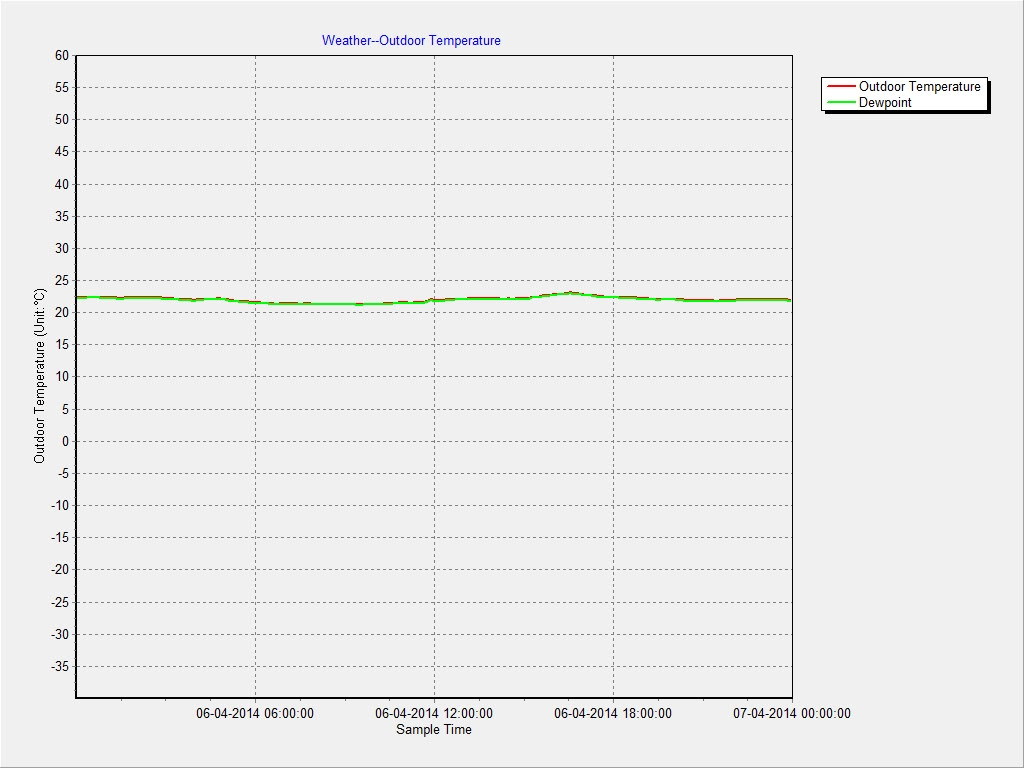Click the 06-04-2014 12:00:00 time label
This screenshot has height=768, width=1024.
coord(434,713)
